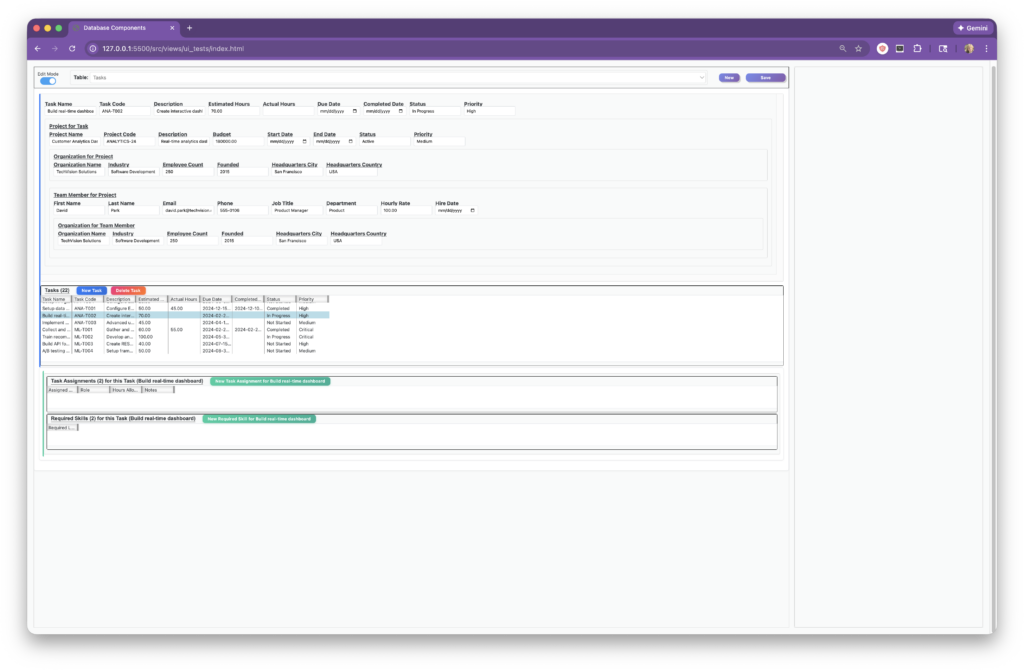Select the Database Components browser tab
The image size is (1024, 670).
118,28
